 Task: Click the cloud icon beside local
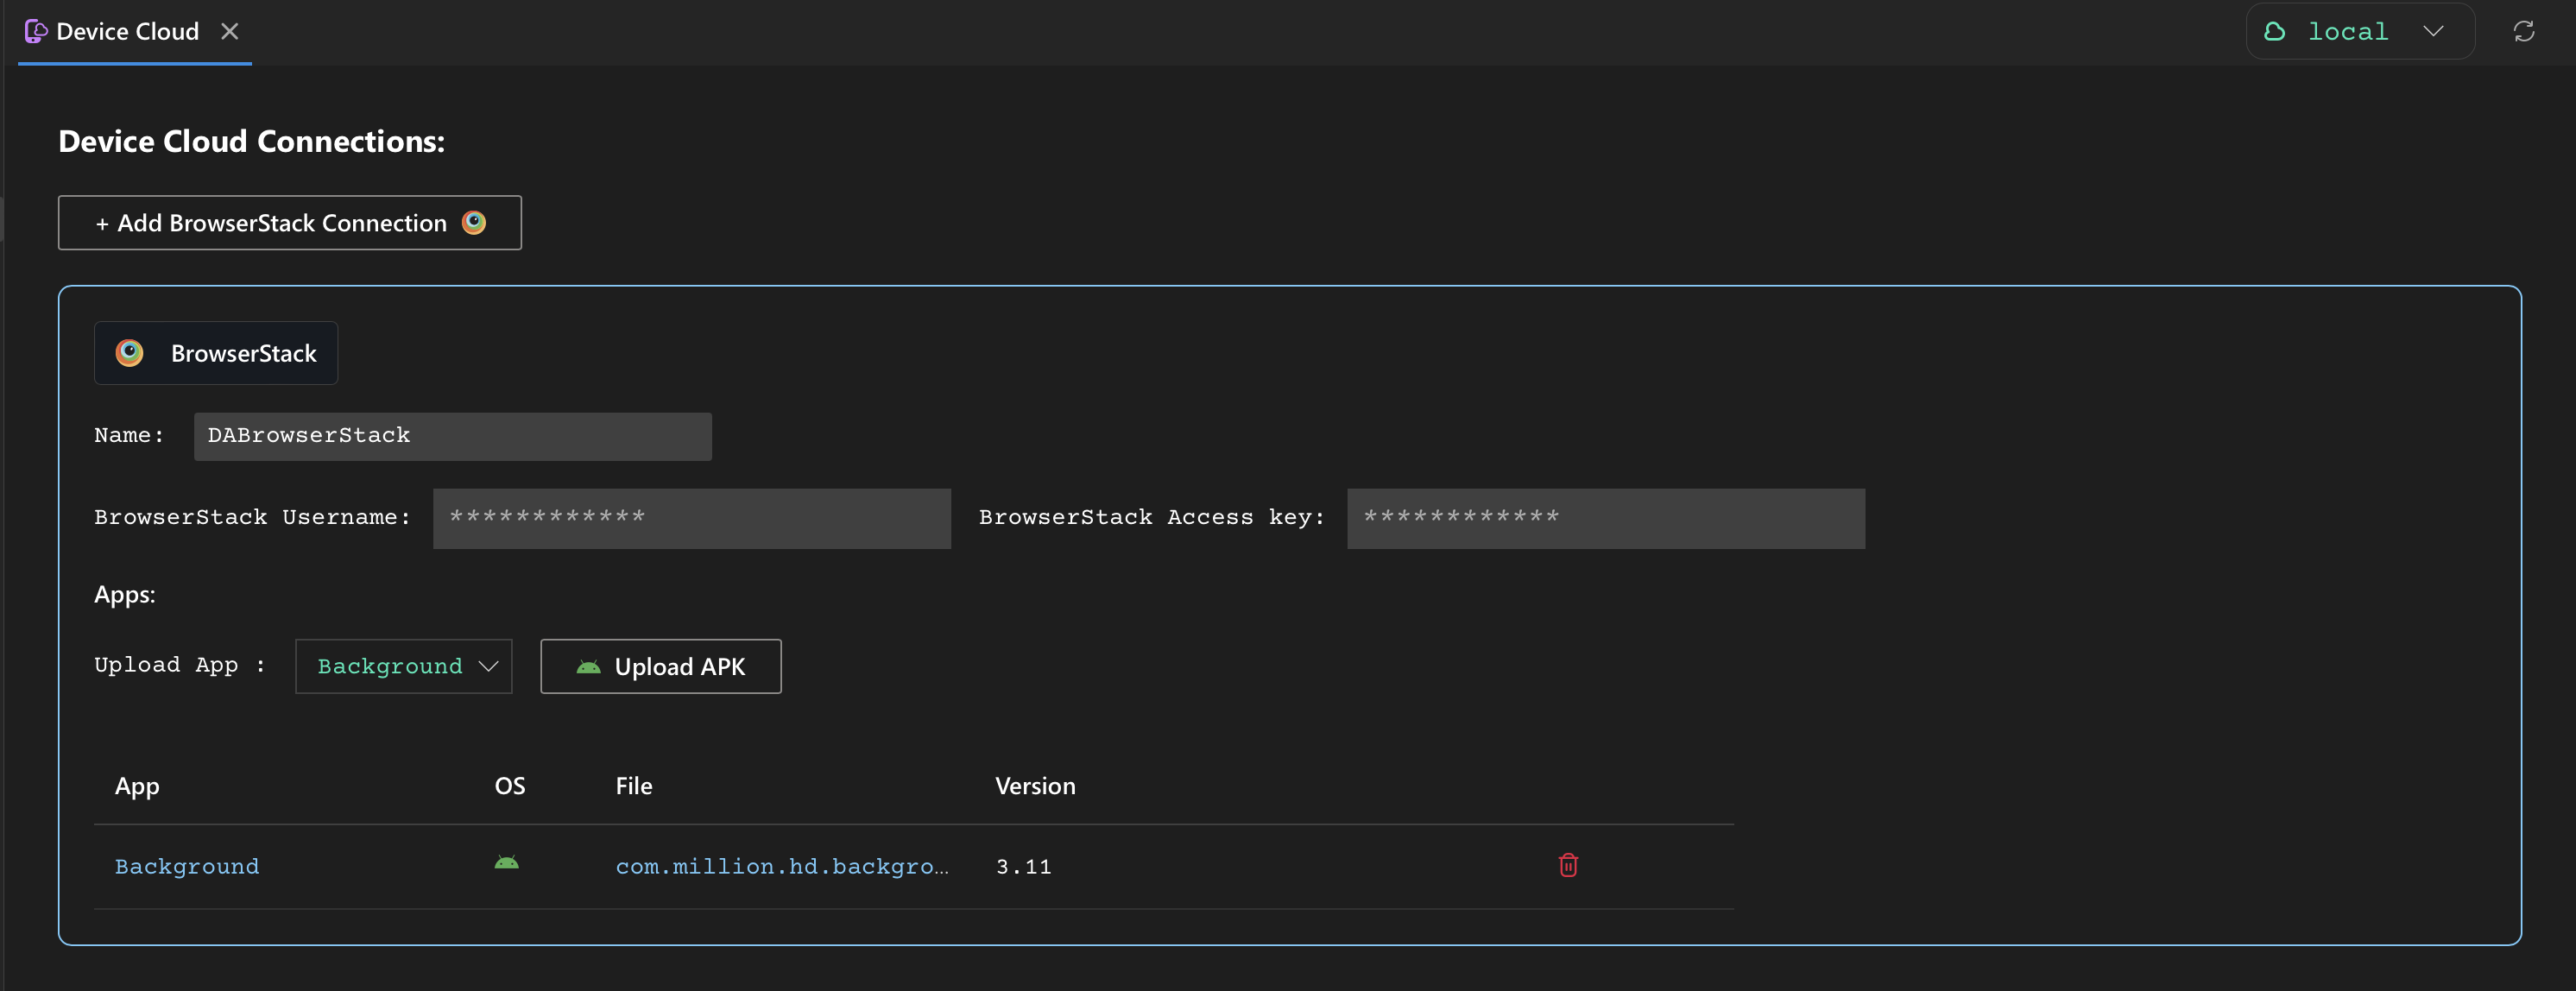[2274, 32]
